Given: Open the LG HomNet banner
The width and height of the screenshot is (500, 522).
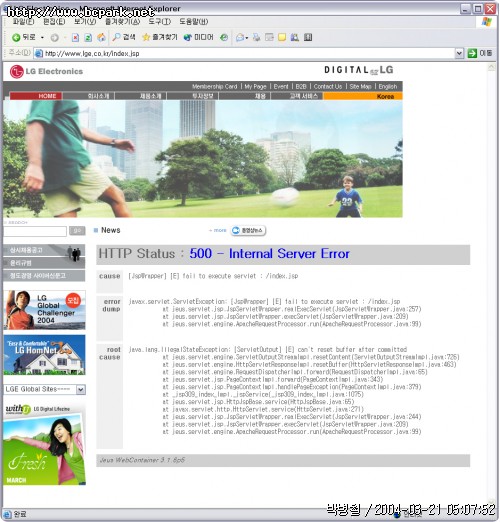Looking at the screenshot, I should point(44,355).
